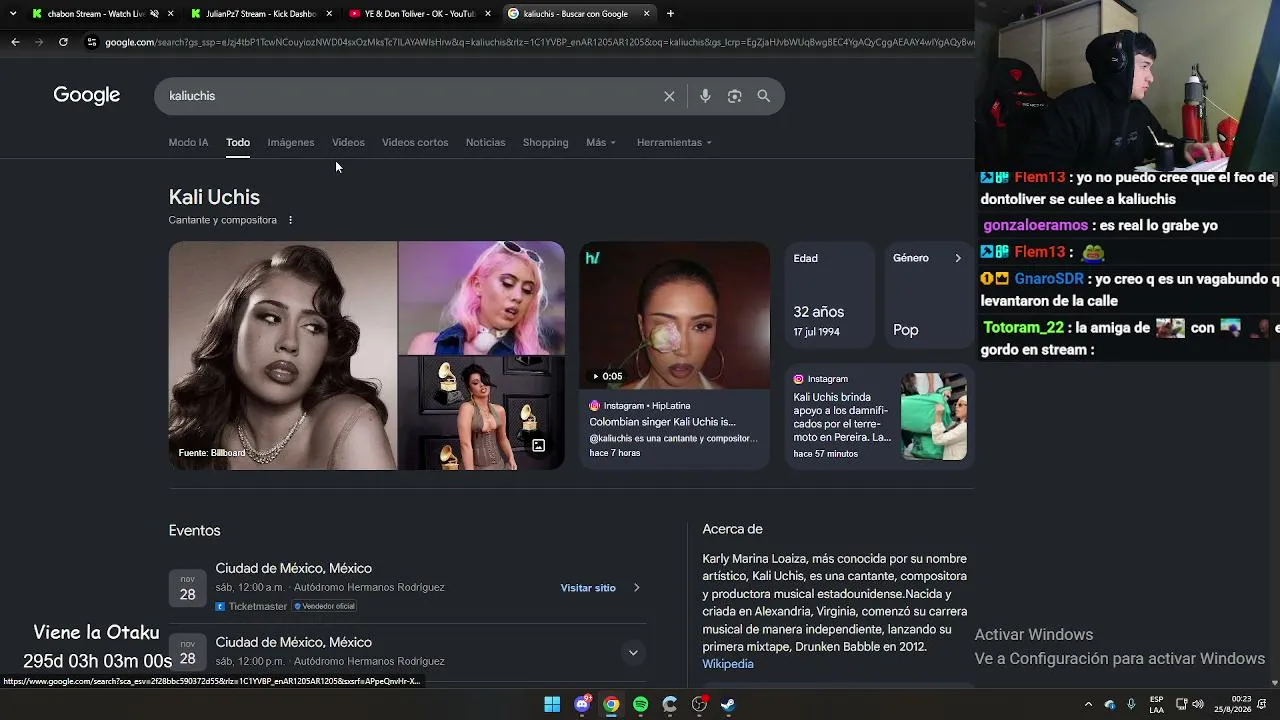Open Steam from the taskbar
The width and height of the screenshot is (1280, 720).
pyautogui.click(x=728, y=705)
